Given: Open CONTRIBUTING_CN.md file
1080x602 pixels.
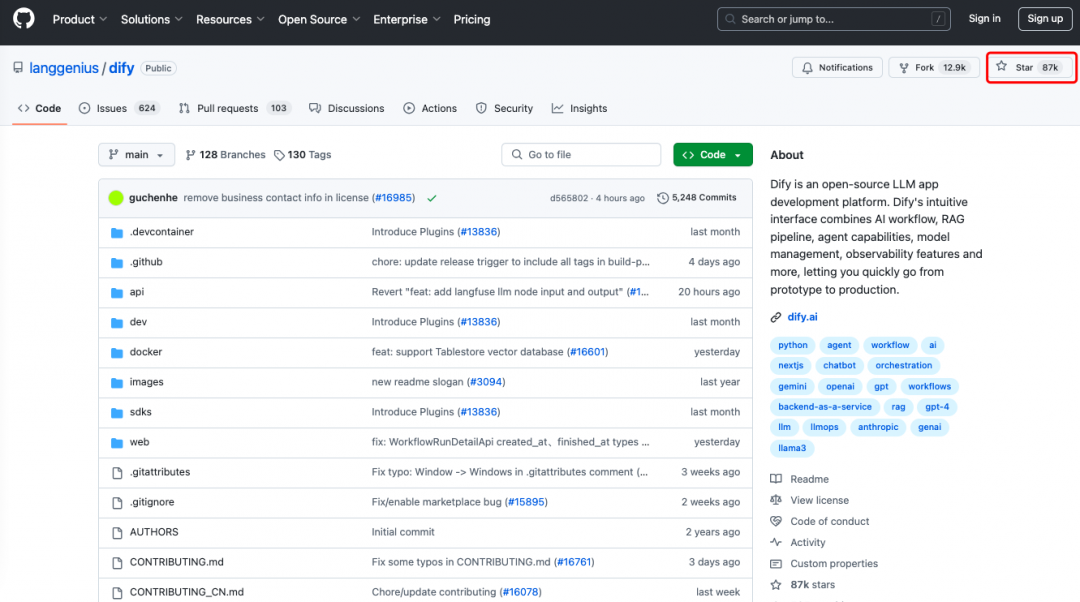Looking at the screenshot, I should pos(187,592).
